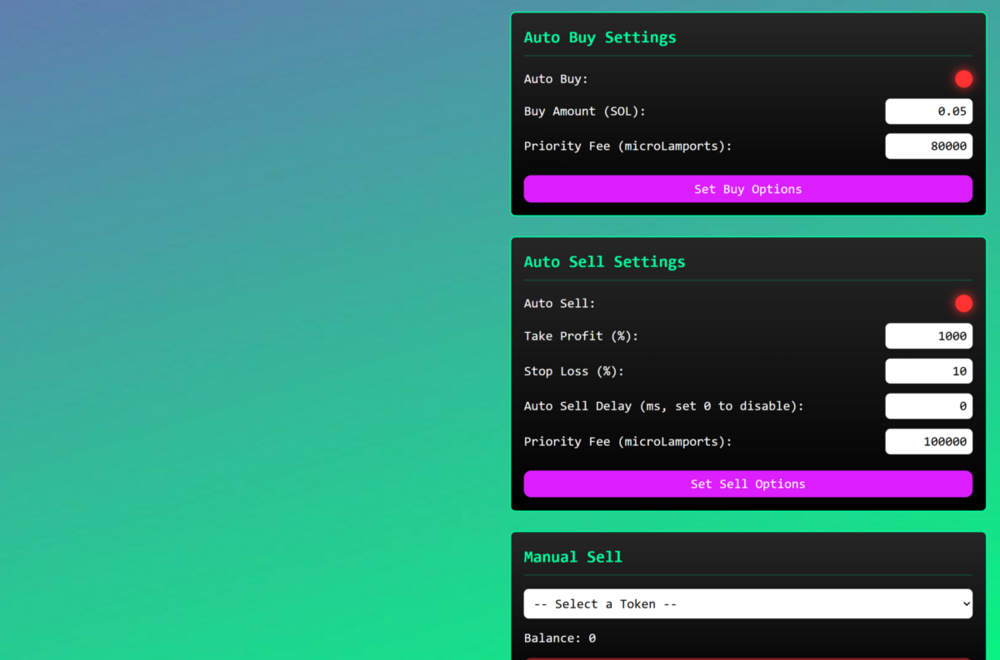Image resolution: width=1000 pixels, height=660 pixels.
Task: Click the Auto Buy Settings heading
Action: coord(600,38)
